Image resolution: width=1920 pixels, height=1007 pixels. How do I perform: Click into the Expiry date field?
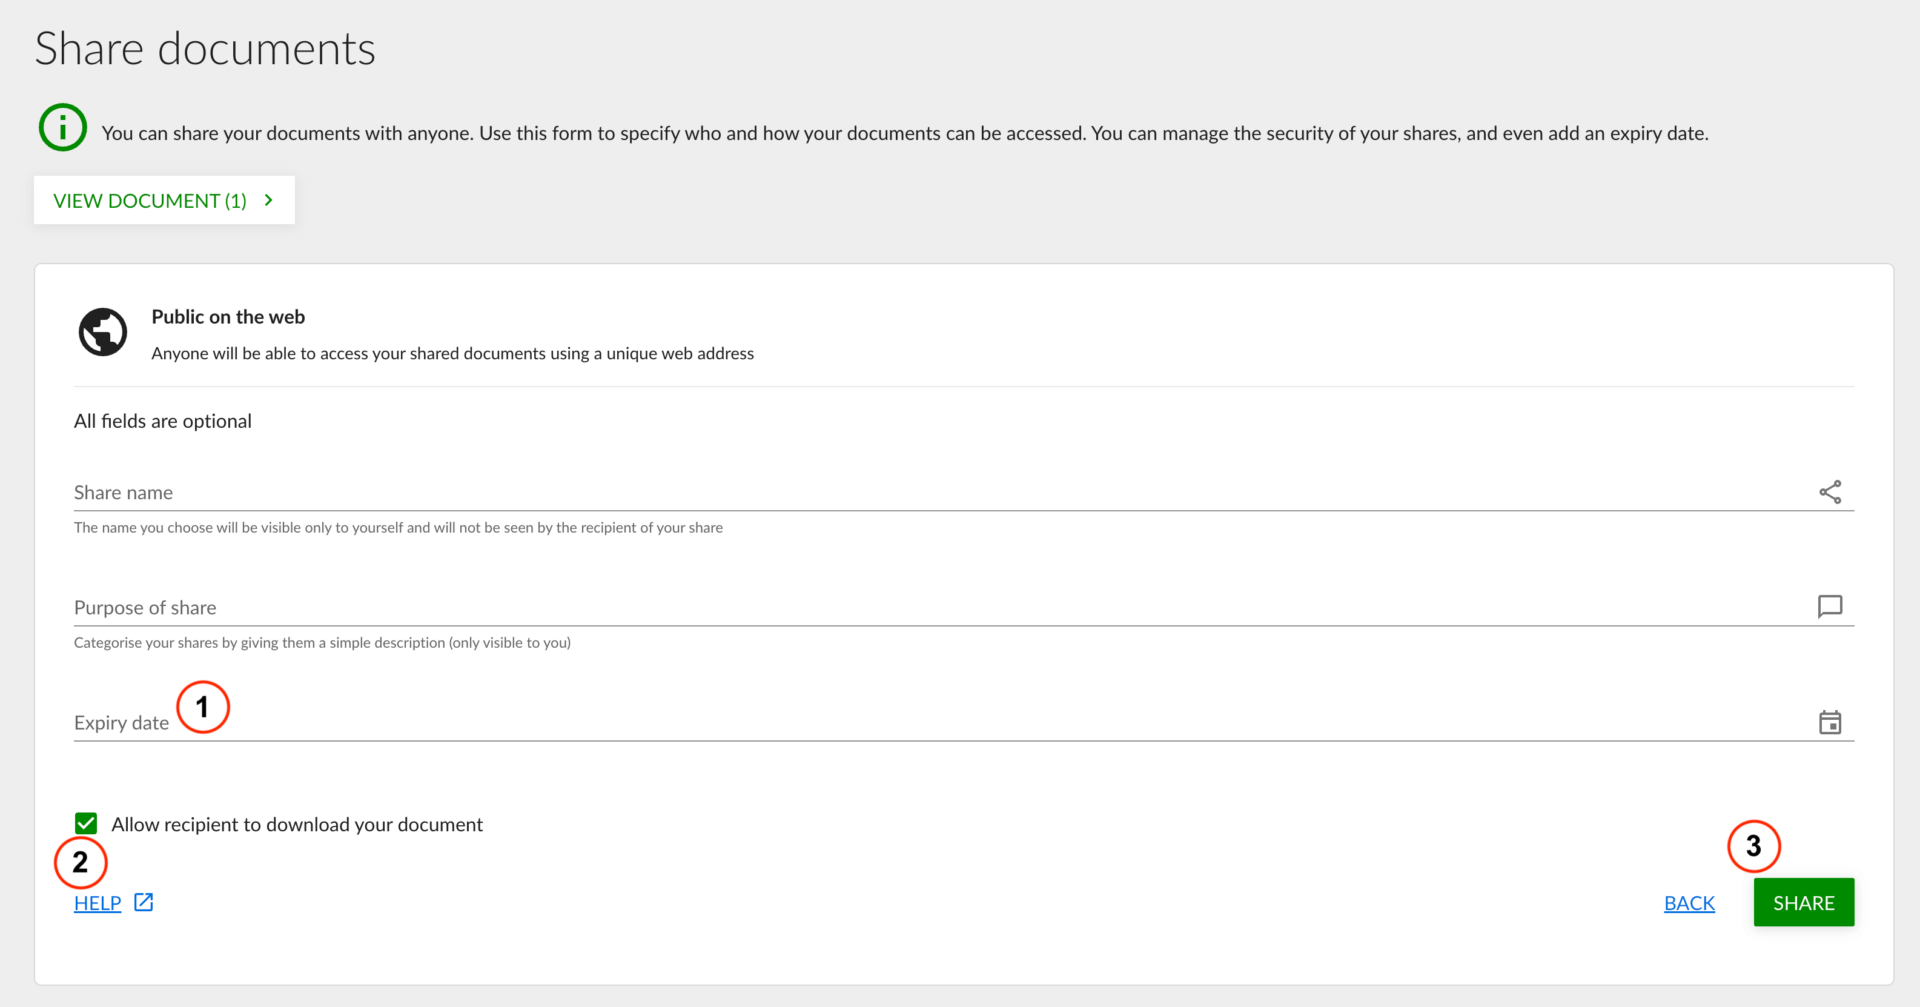click(x=900, y=722)
